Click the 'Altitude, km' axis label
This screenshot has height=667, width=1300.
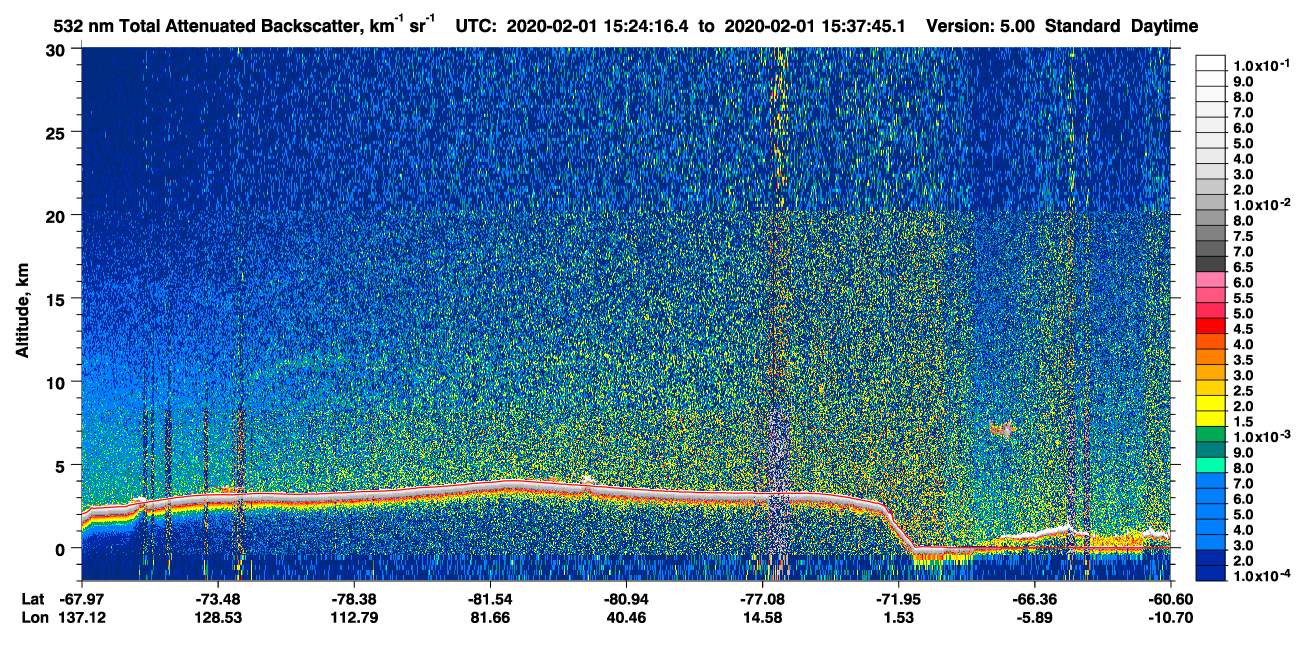[x=22, y=313]
